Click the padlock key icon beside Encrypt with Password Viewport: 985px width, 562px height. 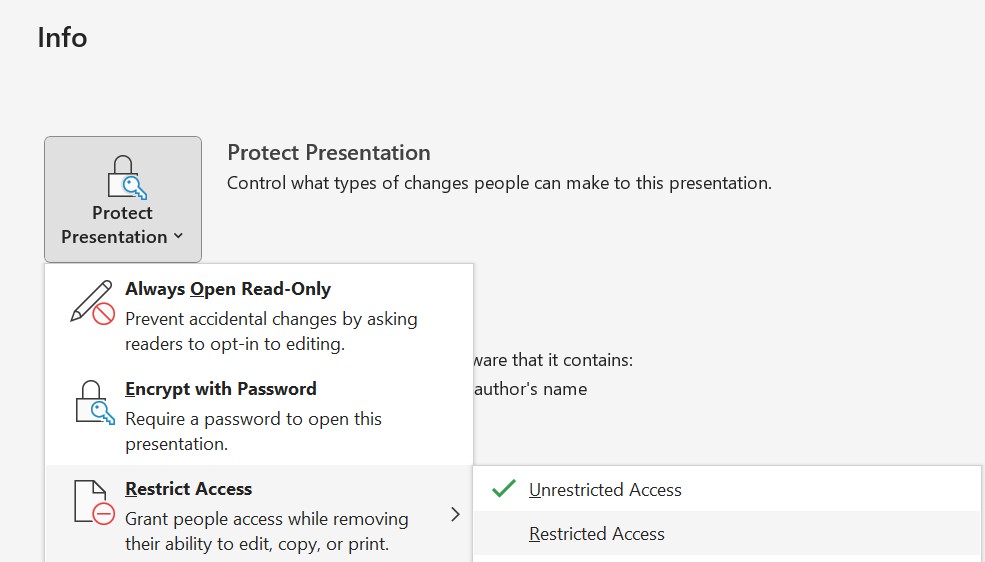click(x=95, y=403)
